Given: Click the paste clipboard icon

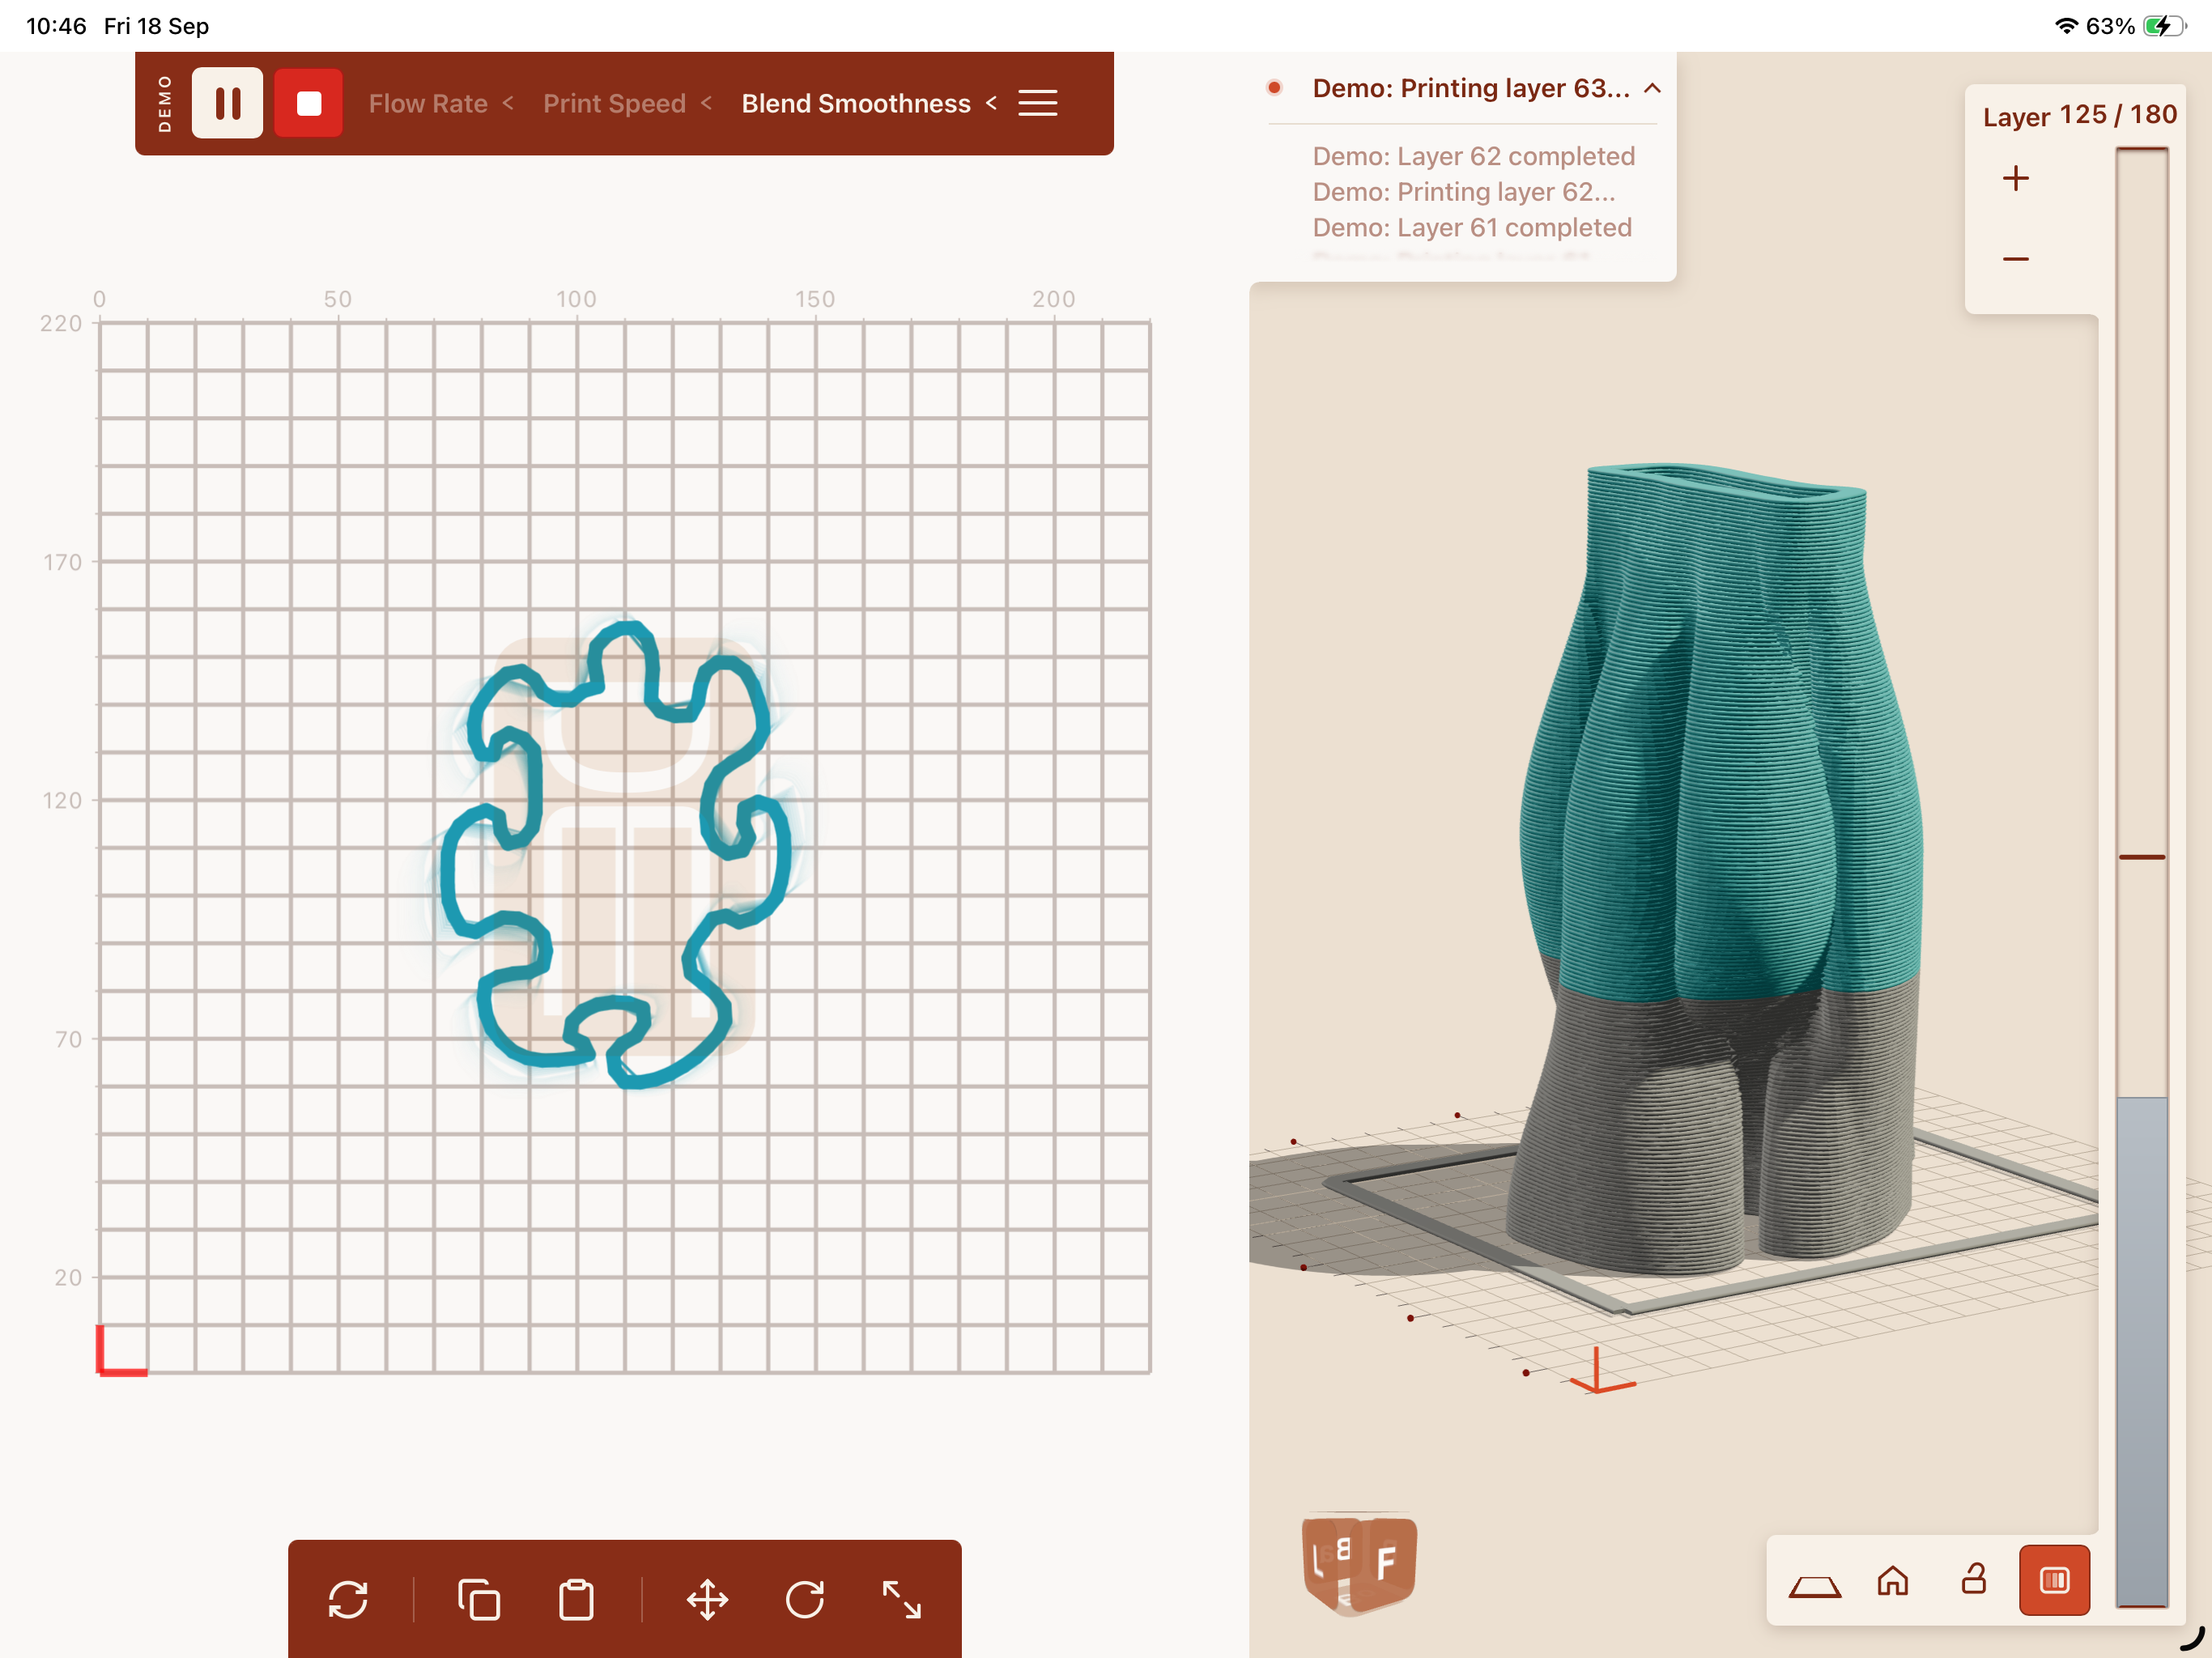Looking at the screenshot, I should pos(576,1599).
